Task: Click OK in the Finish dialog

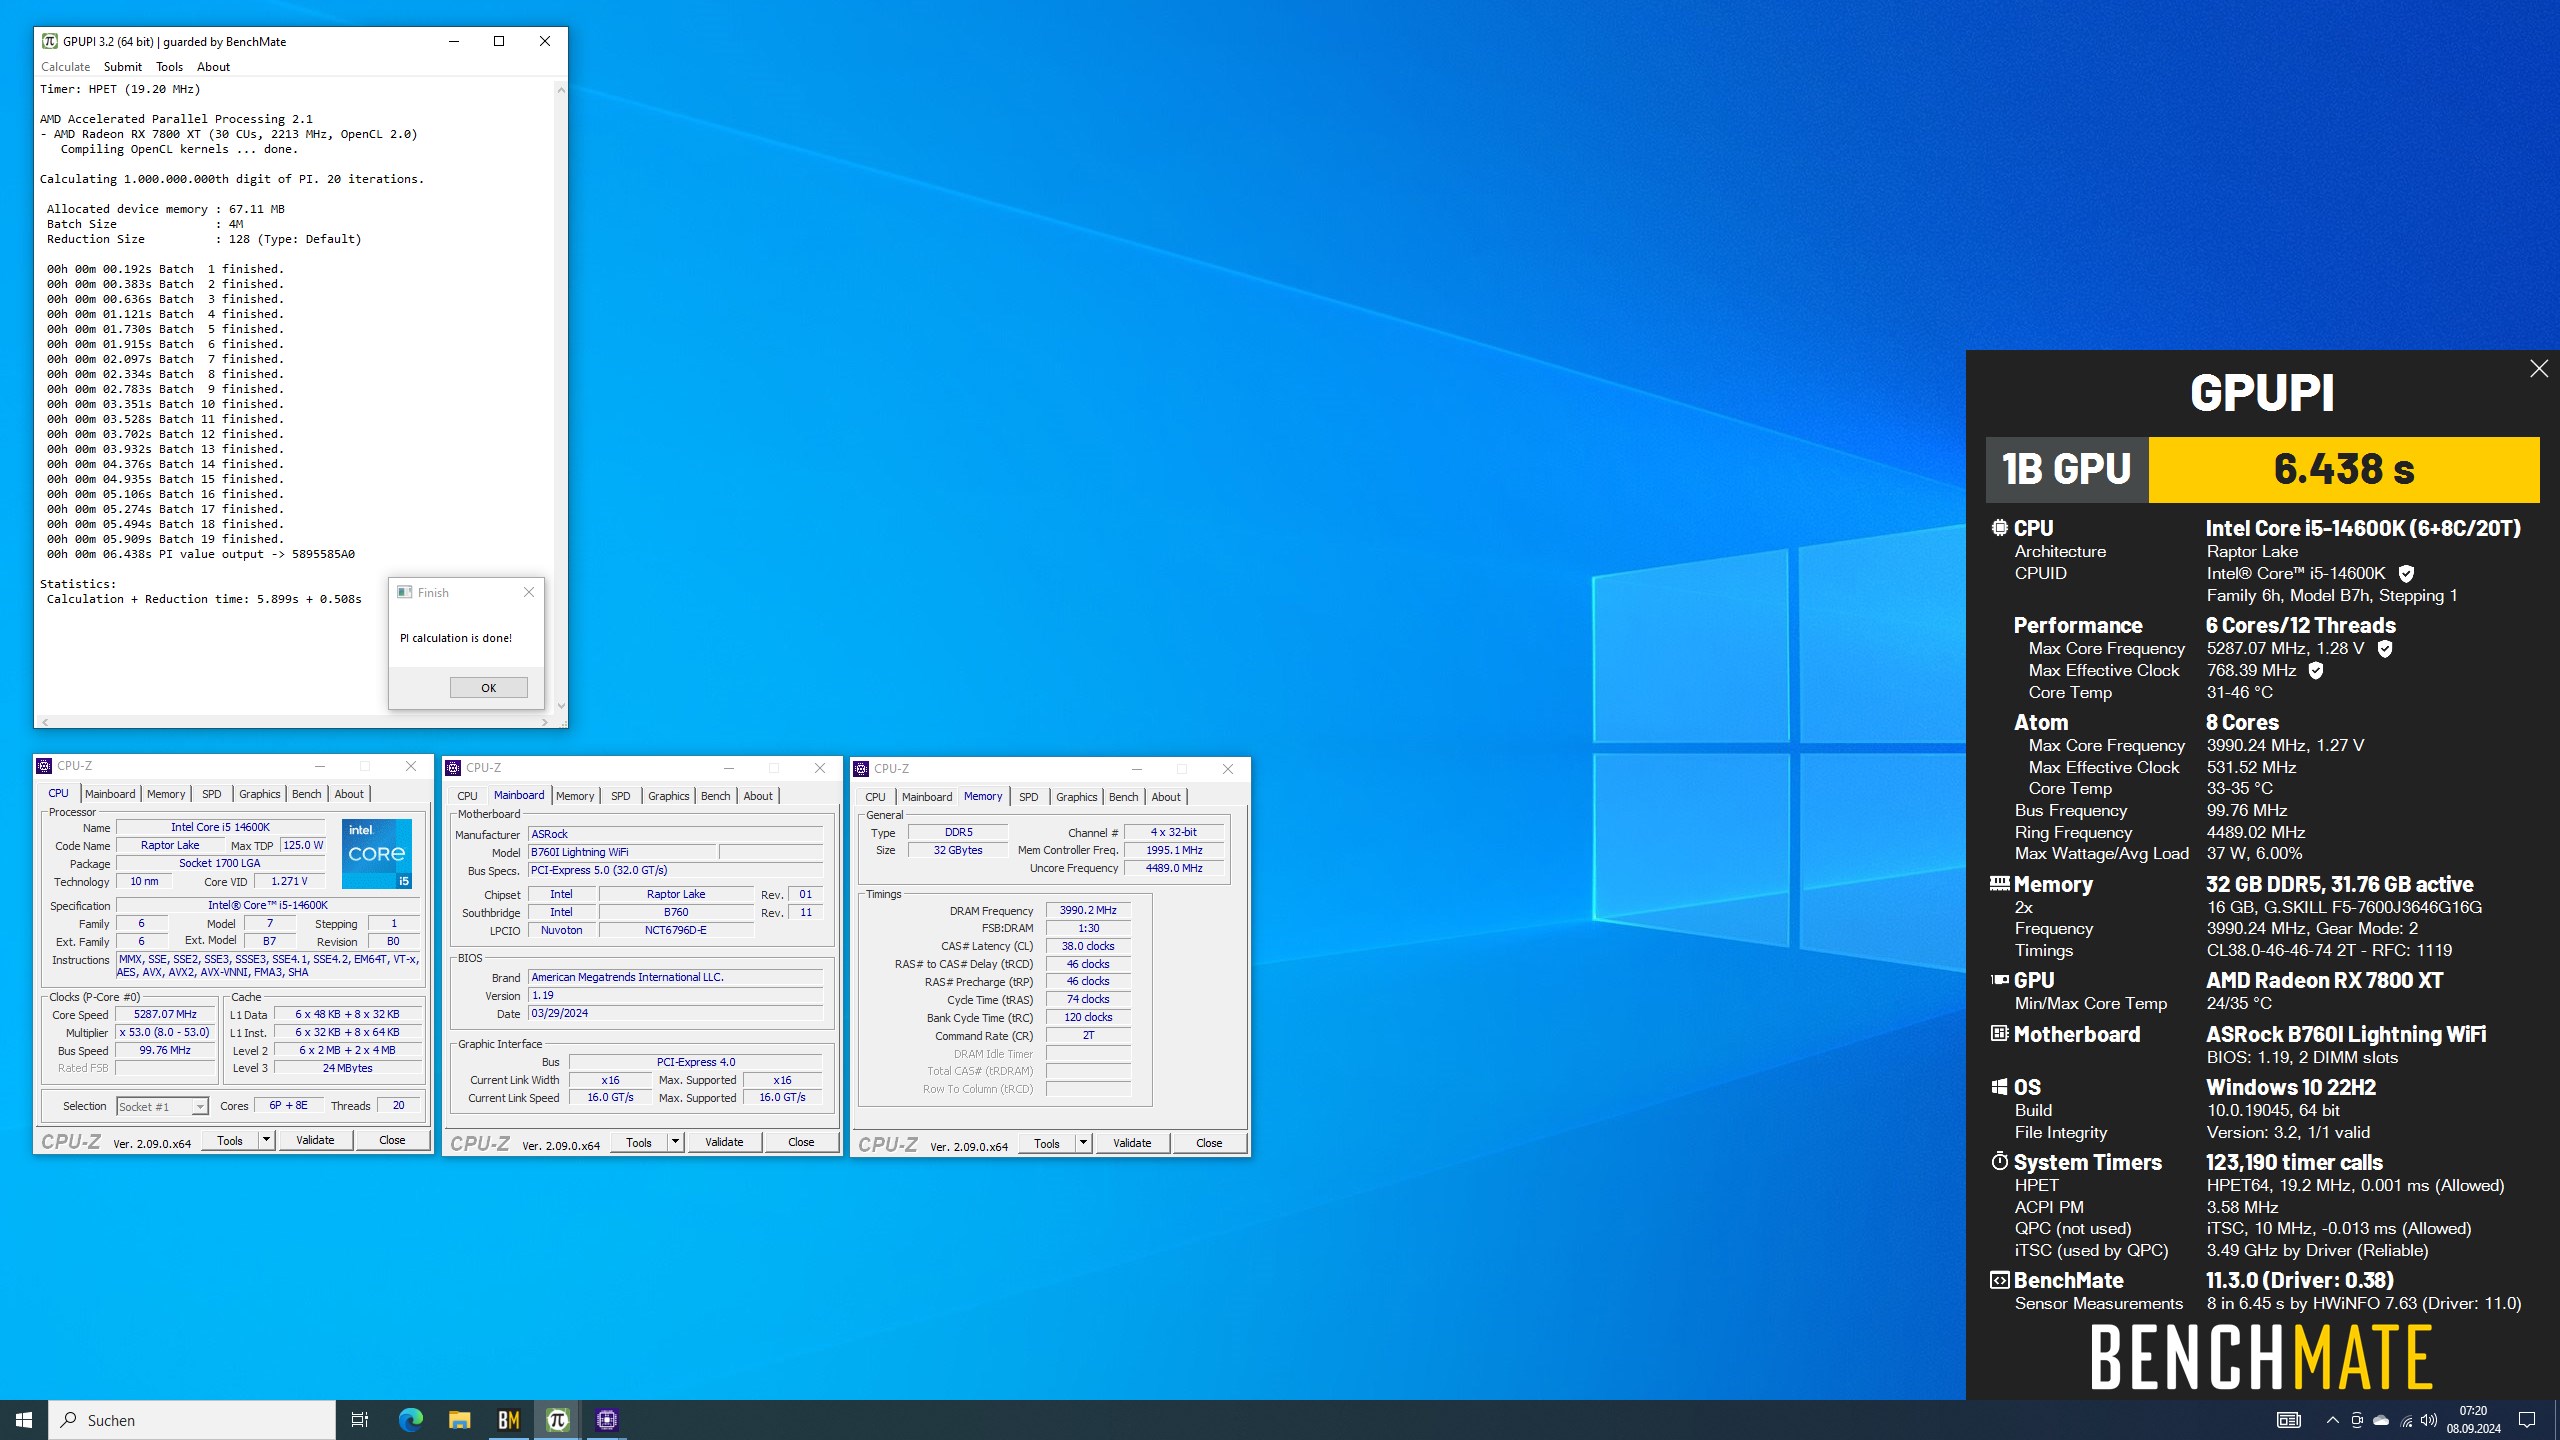Action: click(x=488, y=688)
